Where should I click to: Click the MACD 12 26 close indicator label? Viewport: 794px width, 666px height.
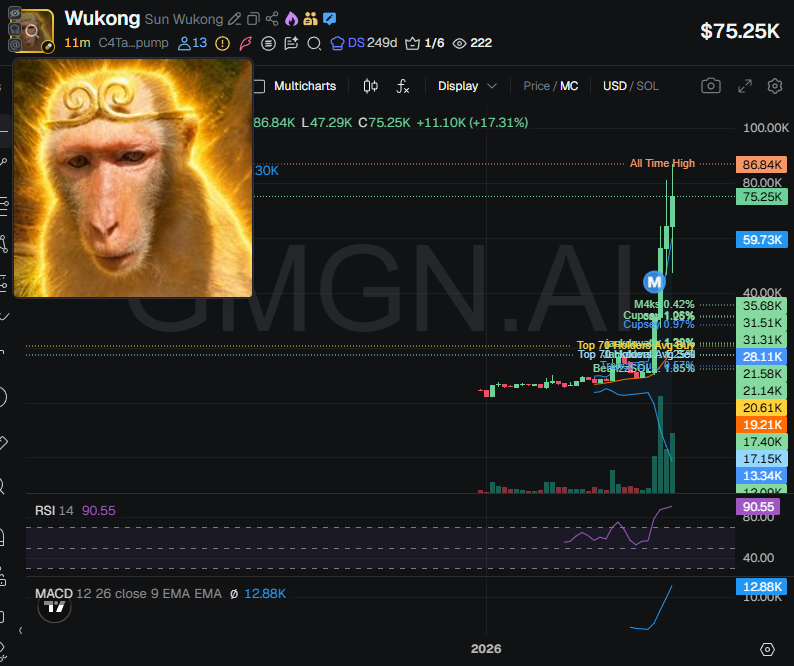[x=129, y=593]
